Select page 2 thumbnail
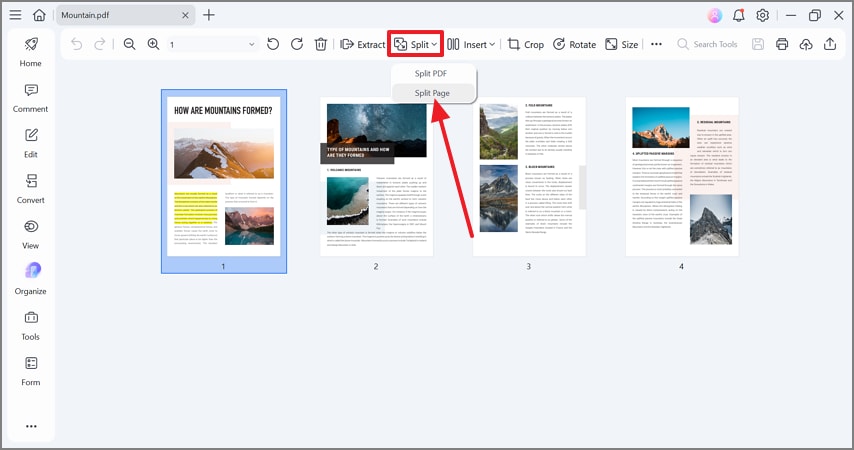Image resolution: width=854 pixels, height=450 pixels. [376, 177]
